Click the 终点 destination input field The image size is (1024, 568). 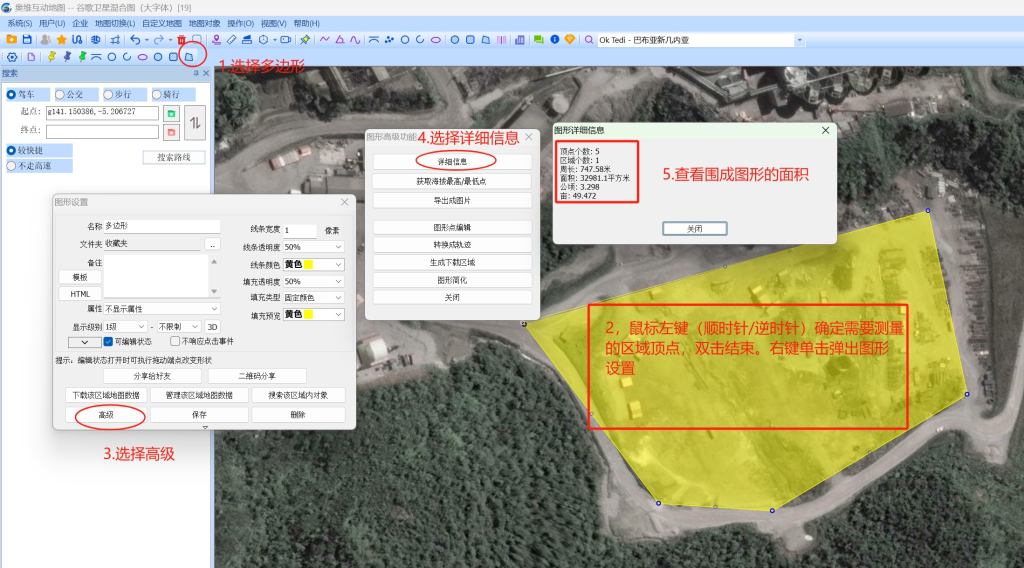(x=102, y=131)
